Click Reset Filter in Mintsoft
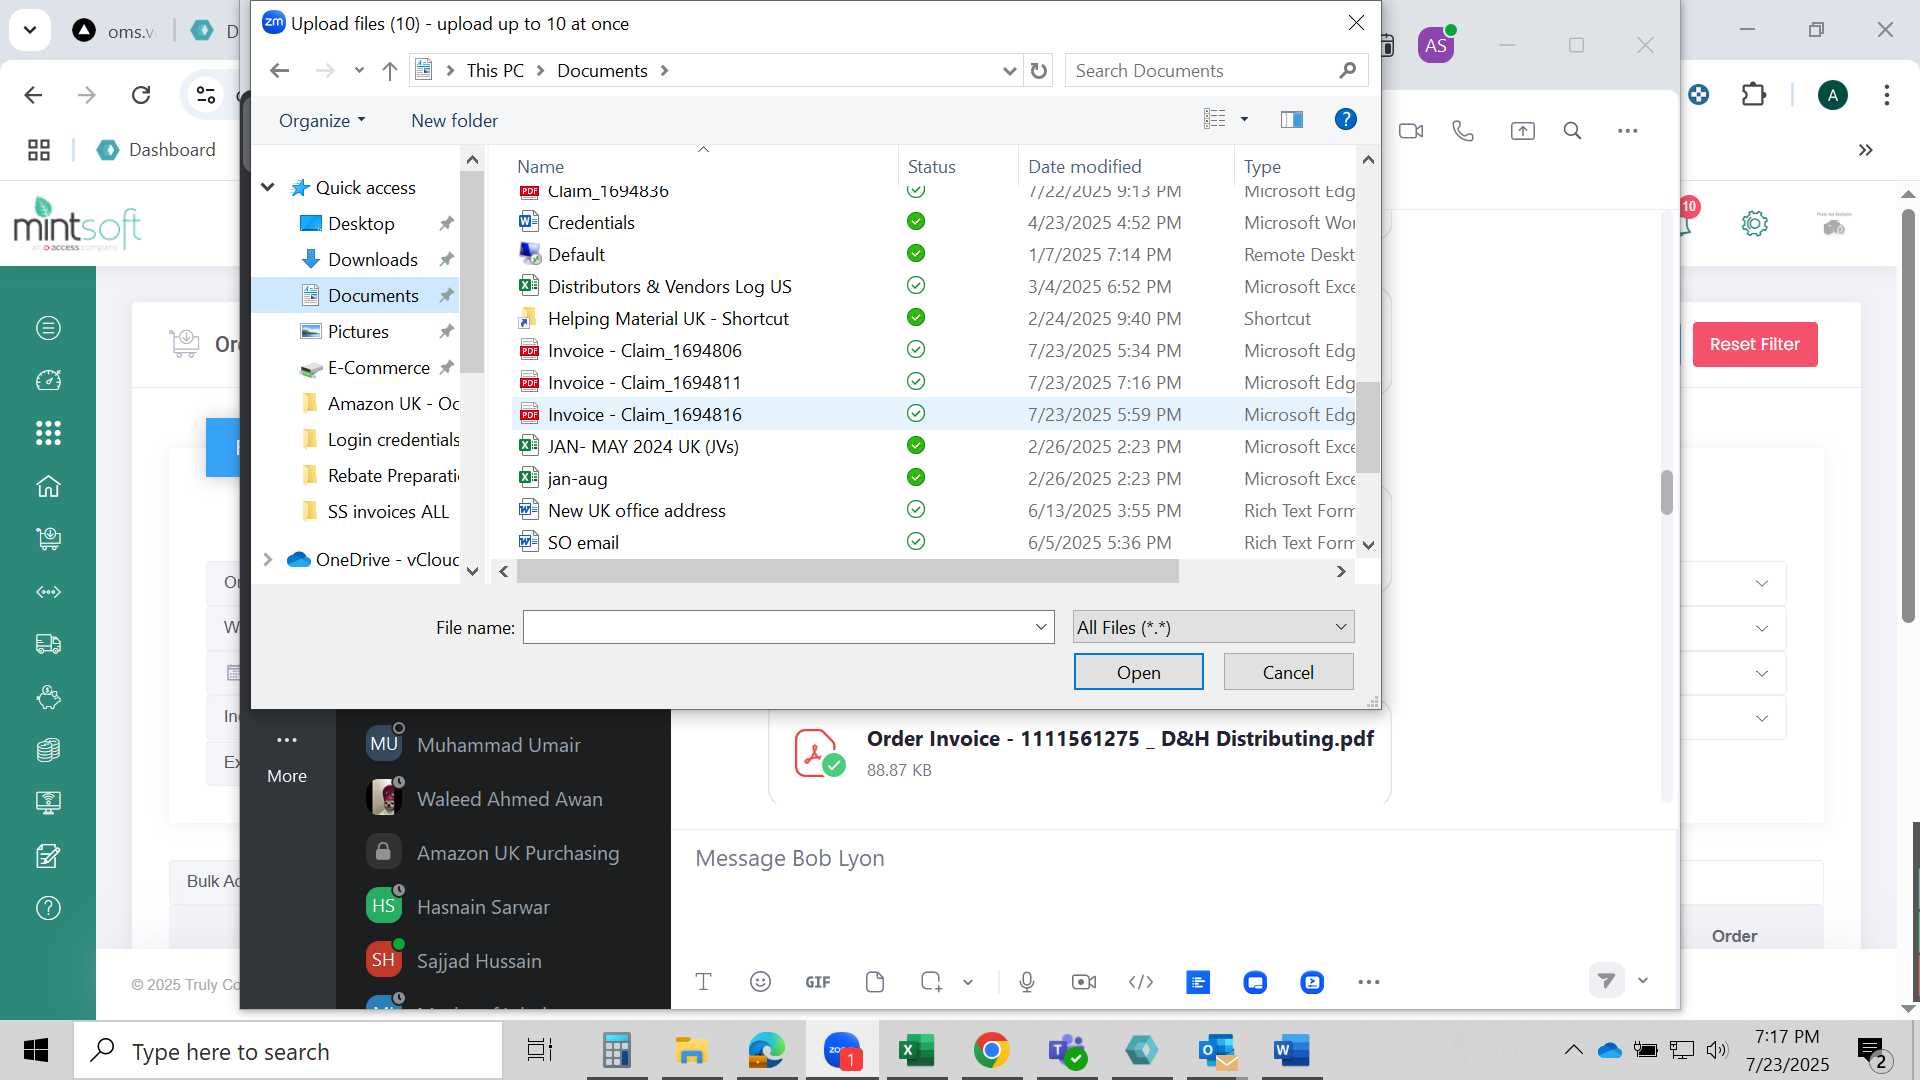 point(1754,344)
